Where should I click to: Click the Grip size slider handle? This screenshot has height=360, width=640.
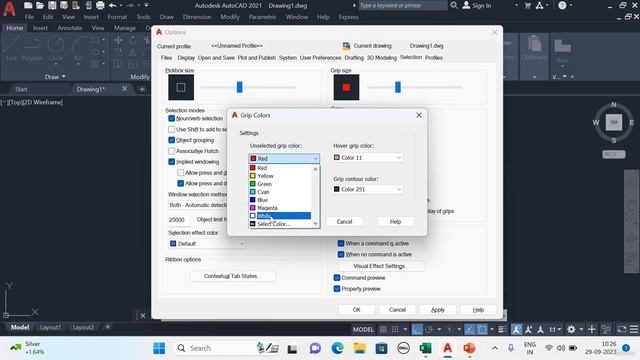coord(398,87)
